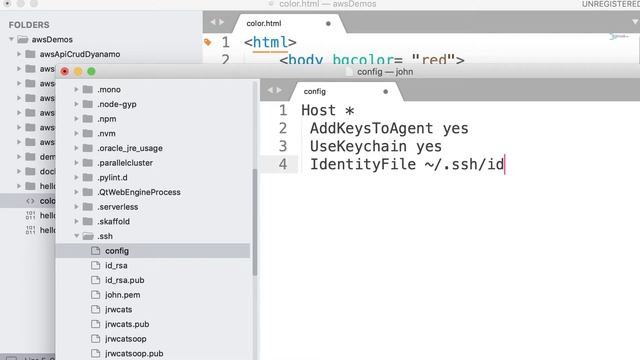Expand the .oracle_jre_usage folder arrow
Image resolution: width=640 pixels, height=360 pixels.
point(76,148)
